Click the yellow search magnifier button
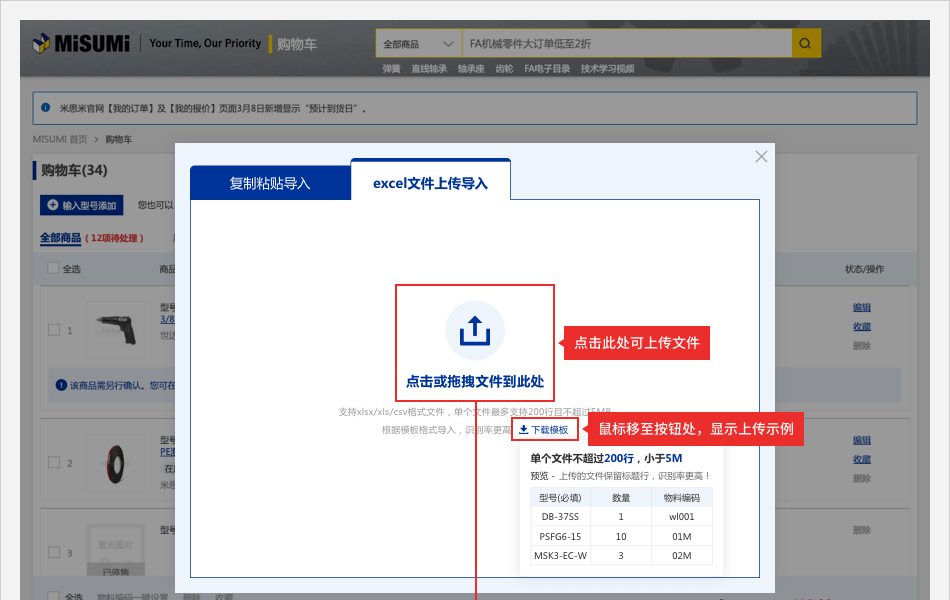 pos(806,44)
